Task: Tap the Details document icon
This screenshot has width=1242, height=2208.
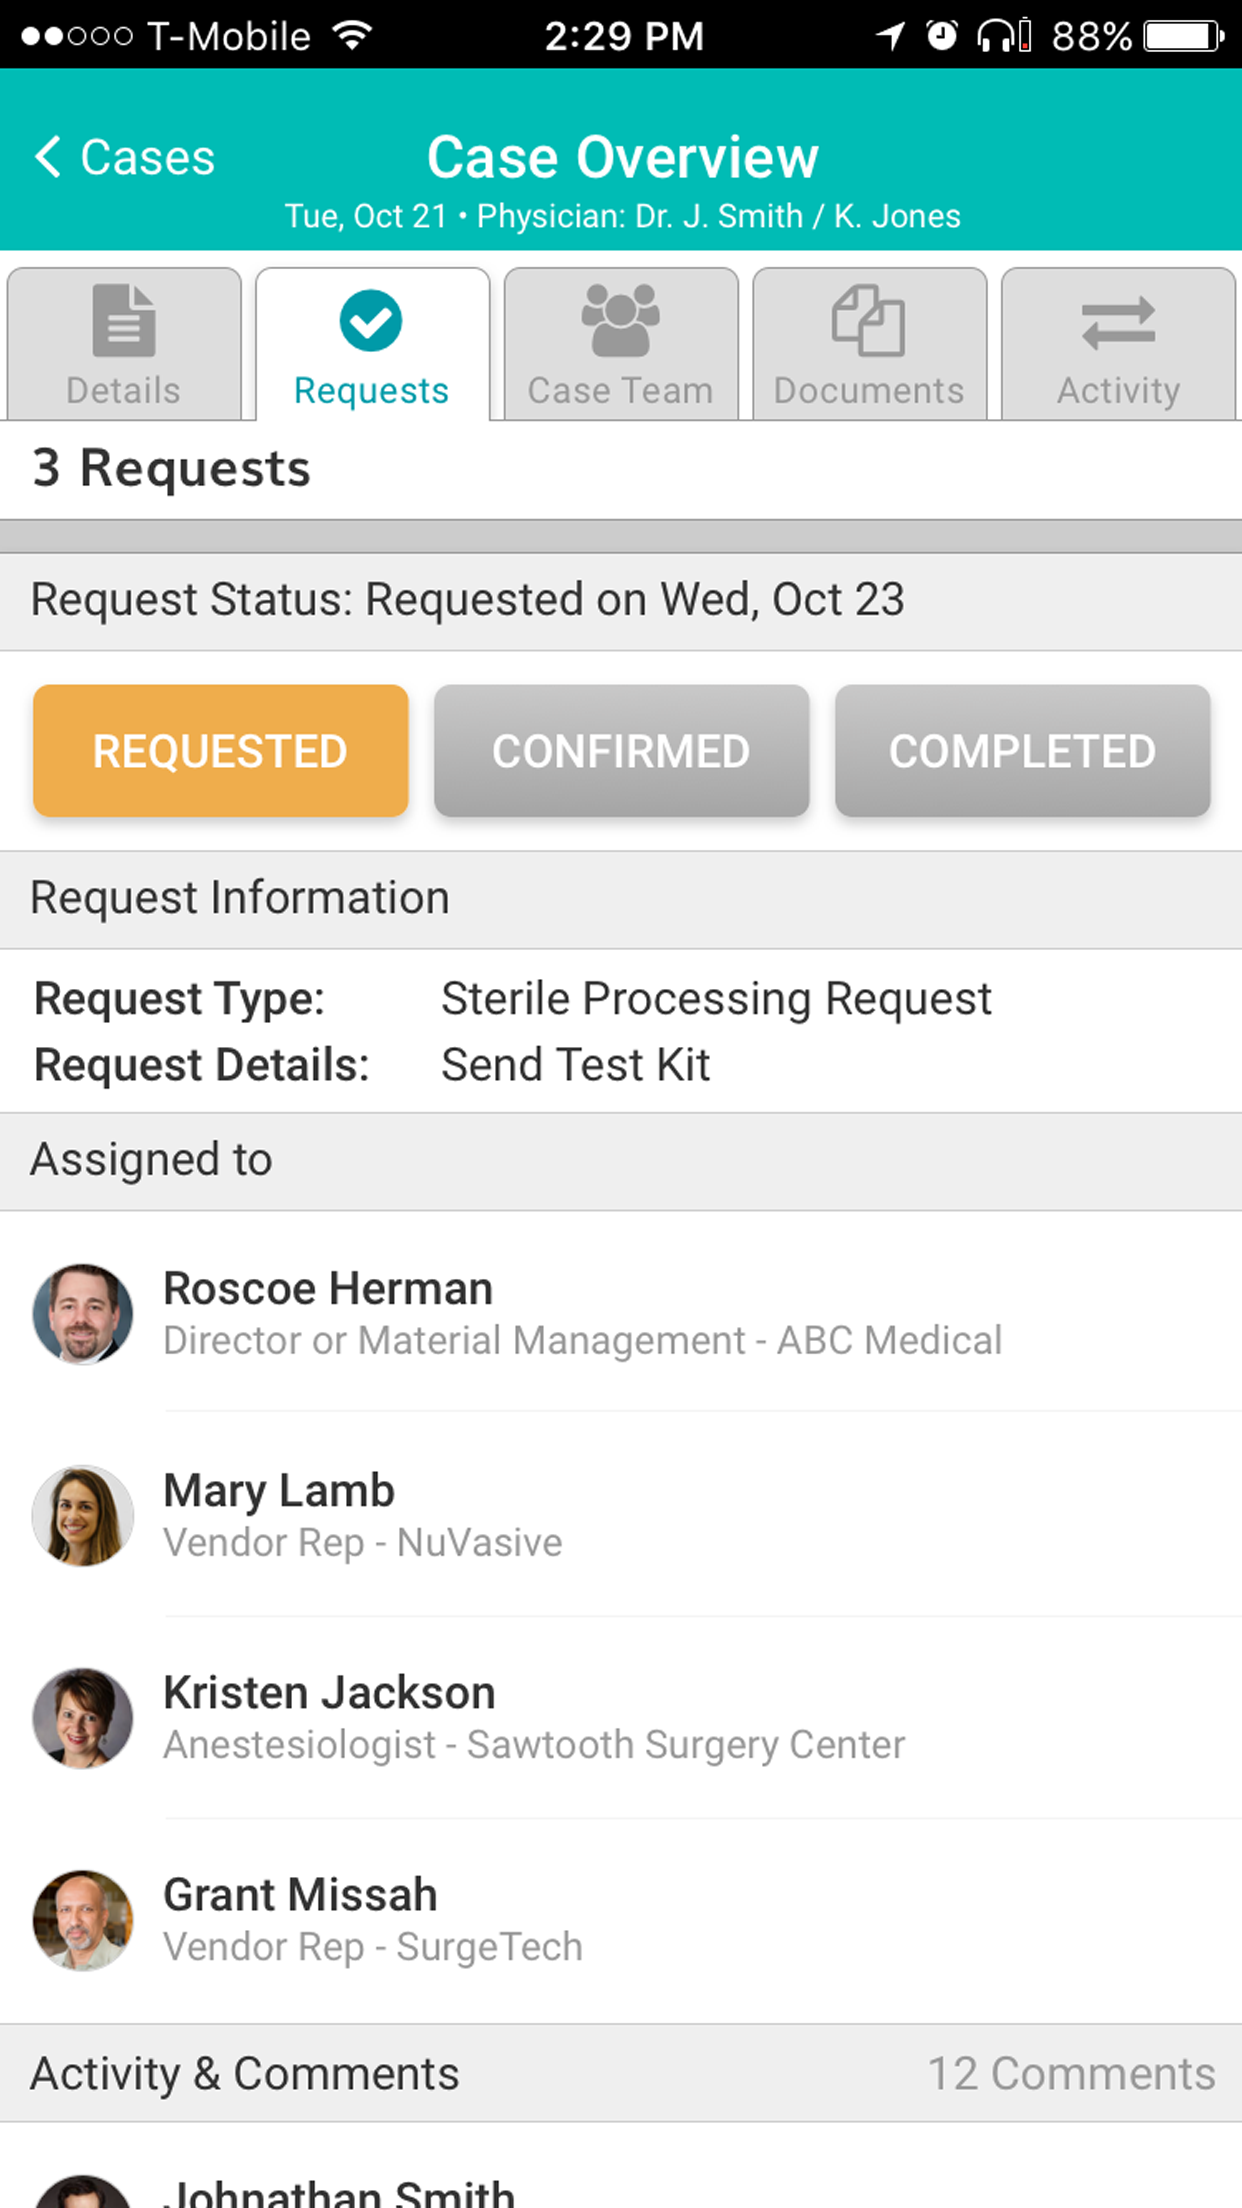Action: (124, 321)
